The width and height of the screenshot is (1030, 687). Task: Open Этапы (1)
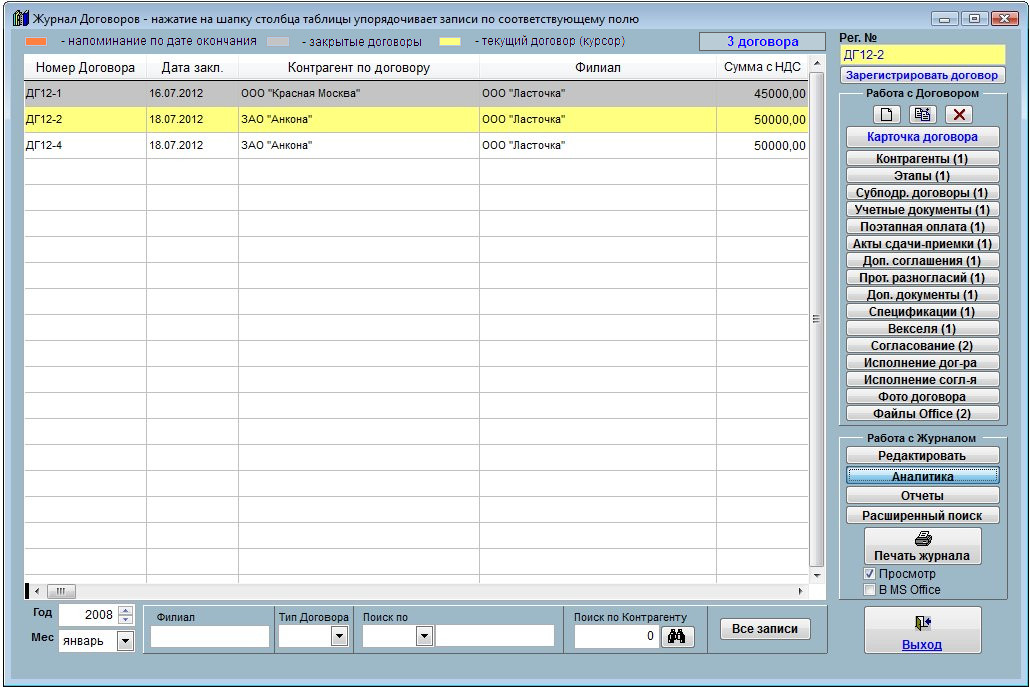click(922, 175)
